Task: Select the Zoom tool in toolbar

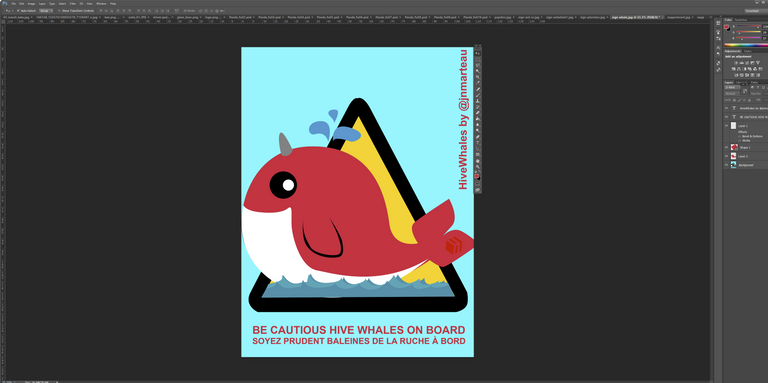Action: tap(478, 167)
